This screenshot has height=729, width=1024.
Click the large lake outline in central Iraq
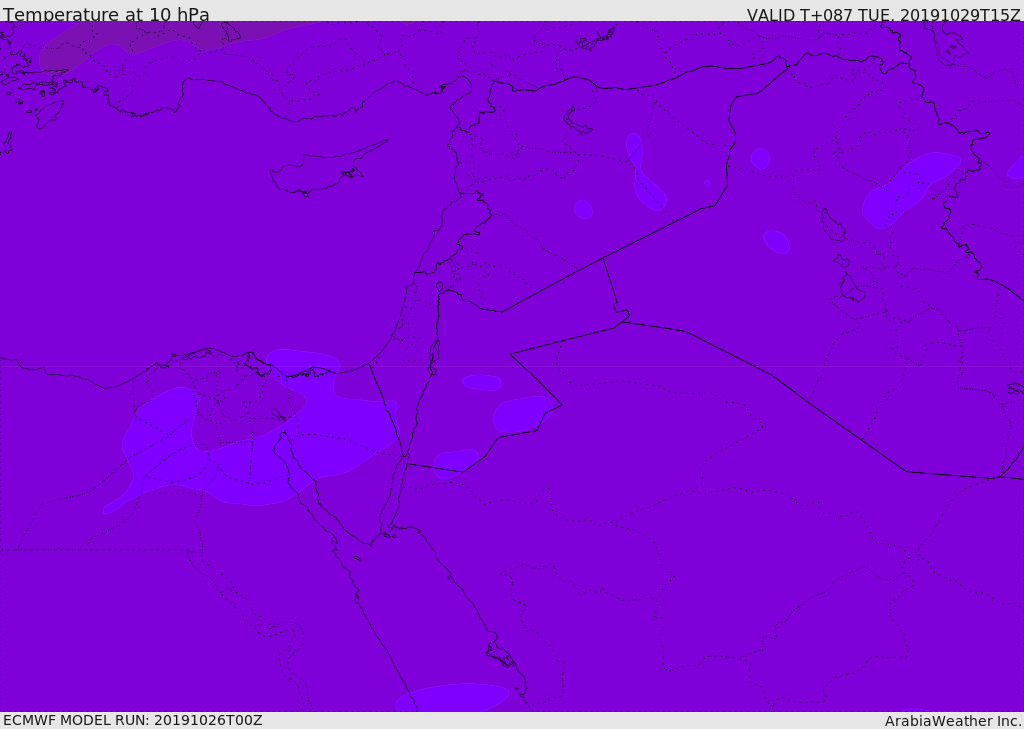click(x=832, y=225)
